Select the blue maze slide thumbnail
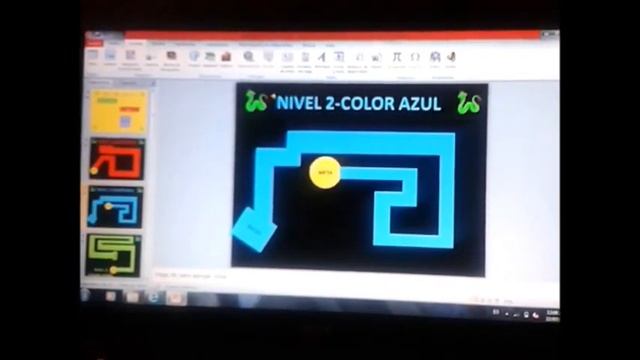 116,207
